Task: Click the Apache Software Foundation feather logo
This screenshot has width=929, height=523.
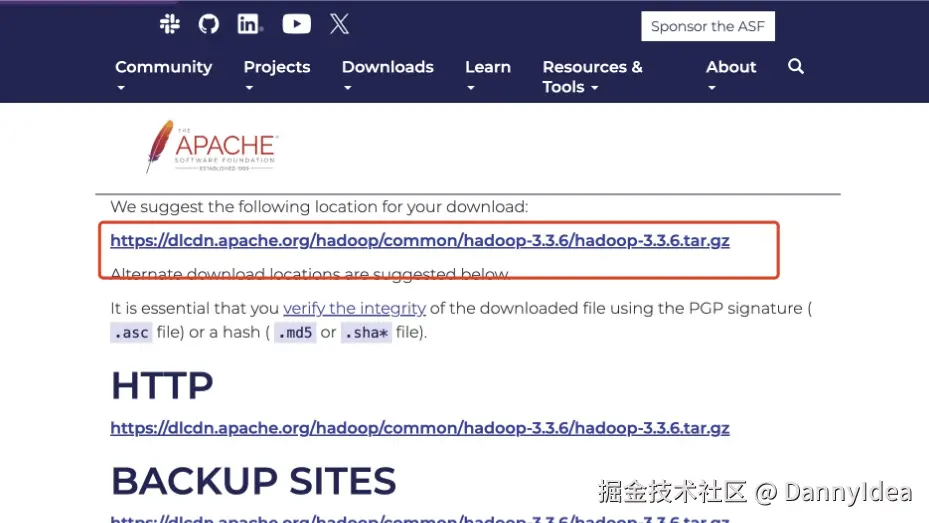Action: (212, 146)
